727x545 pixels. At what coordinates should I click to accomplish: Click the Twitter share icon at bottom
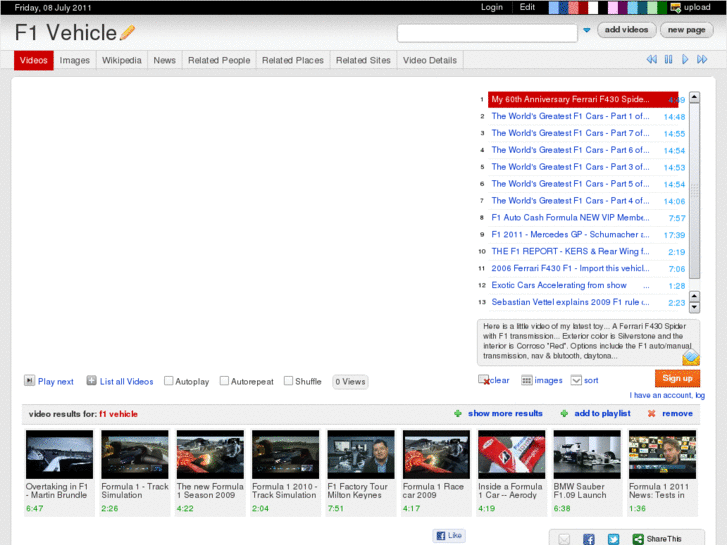[613, 539]
